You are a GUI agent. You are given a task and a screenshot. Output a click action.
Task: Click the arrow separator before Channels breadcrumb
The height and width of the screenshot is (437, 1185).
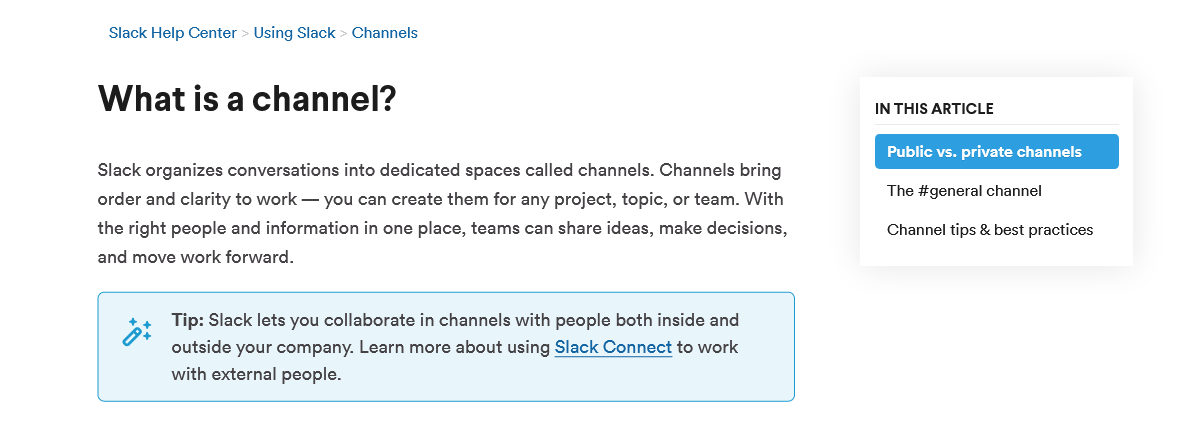(343, 33)
